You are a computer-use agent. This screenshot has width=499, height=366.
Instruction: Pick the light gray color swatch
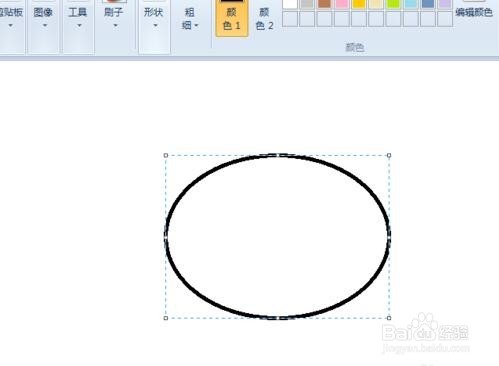[307, 3]
